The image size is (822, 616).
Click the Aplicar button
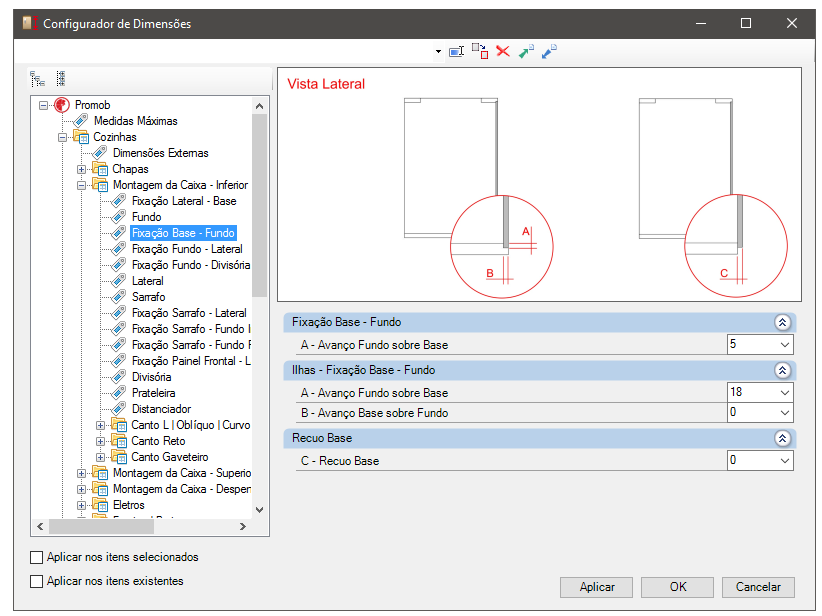pos(597,587)
